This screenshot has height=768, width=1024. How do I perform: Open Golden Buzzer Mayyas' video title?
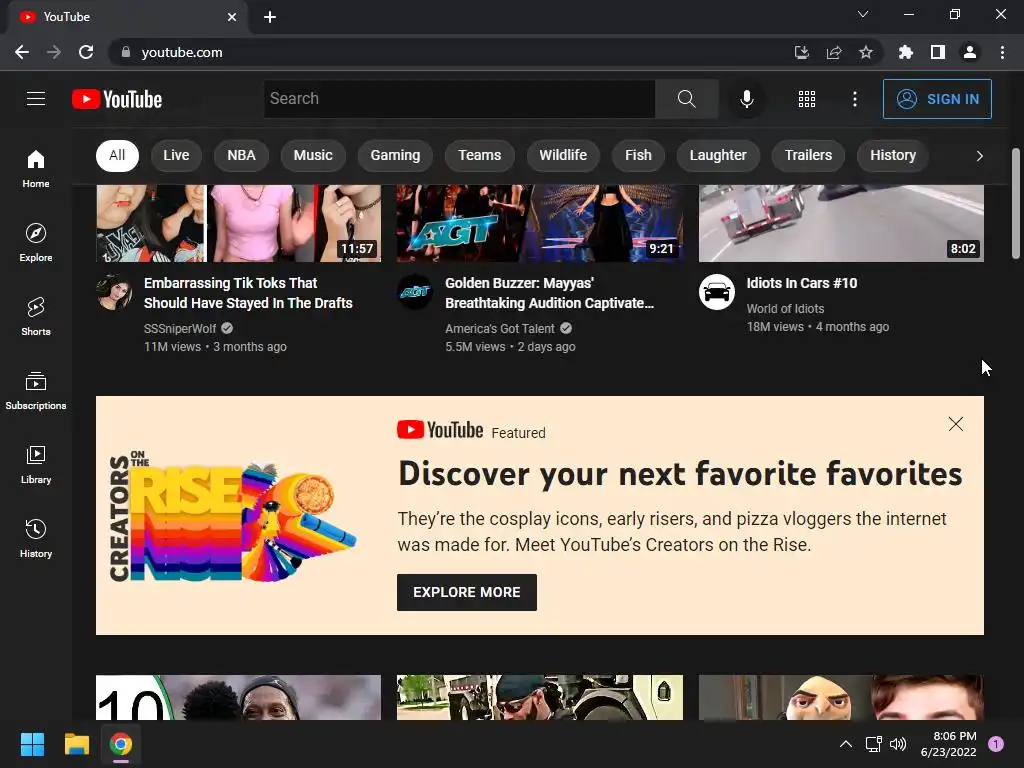coord(549,293)
